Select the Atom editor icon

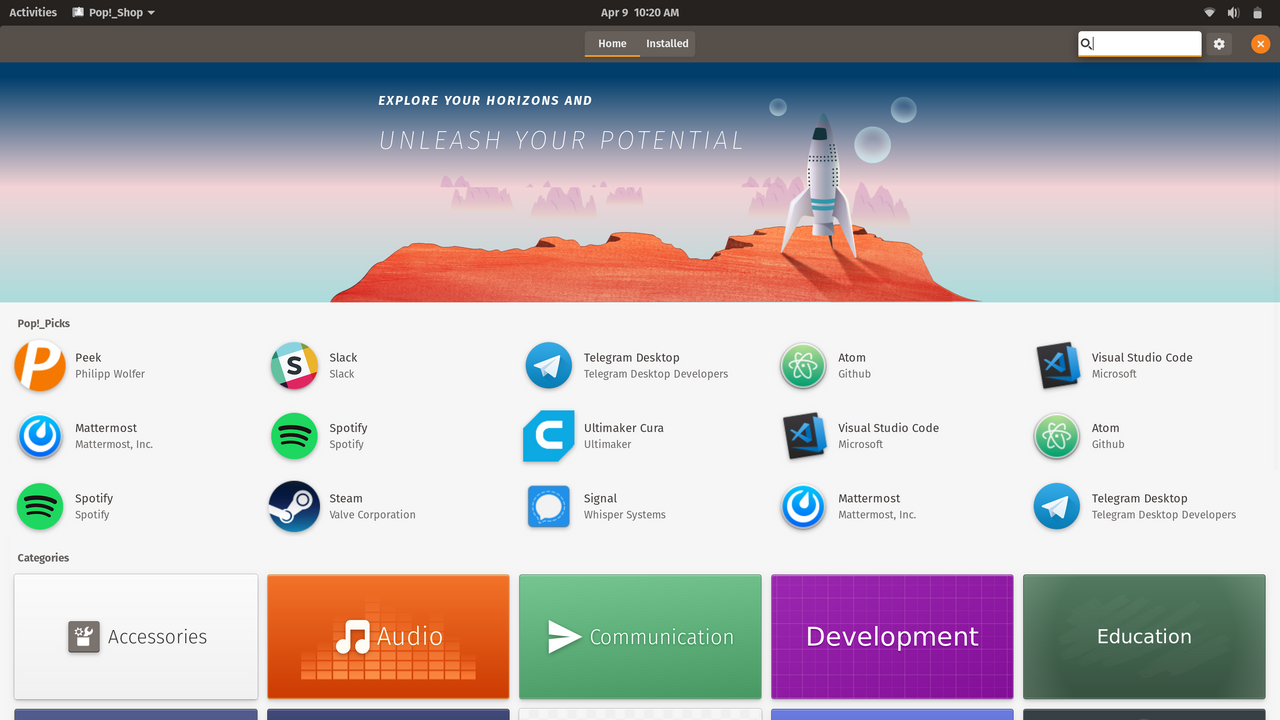point(801,365)
